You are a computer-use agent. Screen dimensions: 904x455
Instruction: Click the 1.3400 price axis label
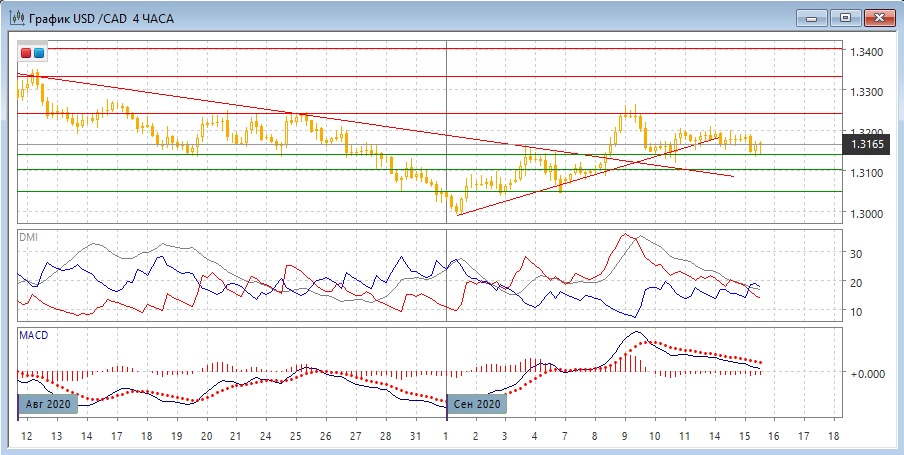(865, 52)
